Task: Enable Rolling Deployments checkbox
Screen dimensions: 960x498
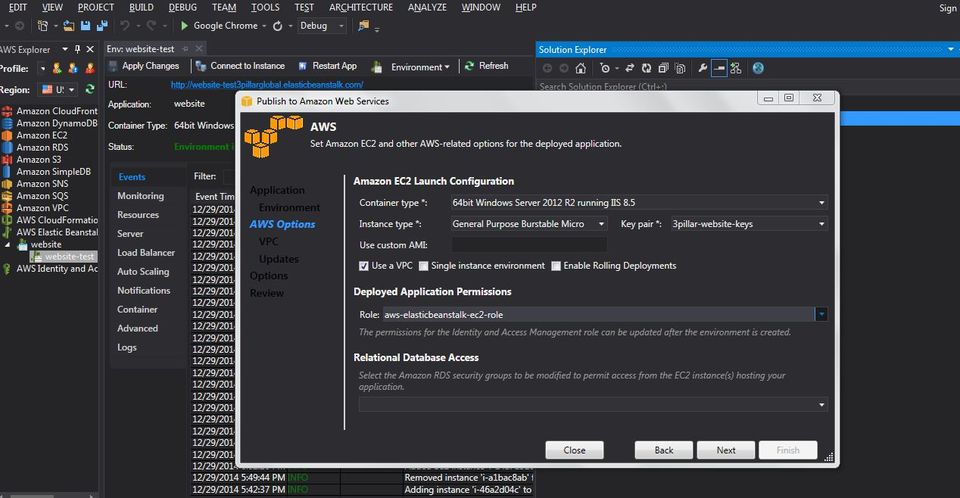Action: (x=556, y=266)
